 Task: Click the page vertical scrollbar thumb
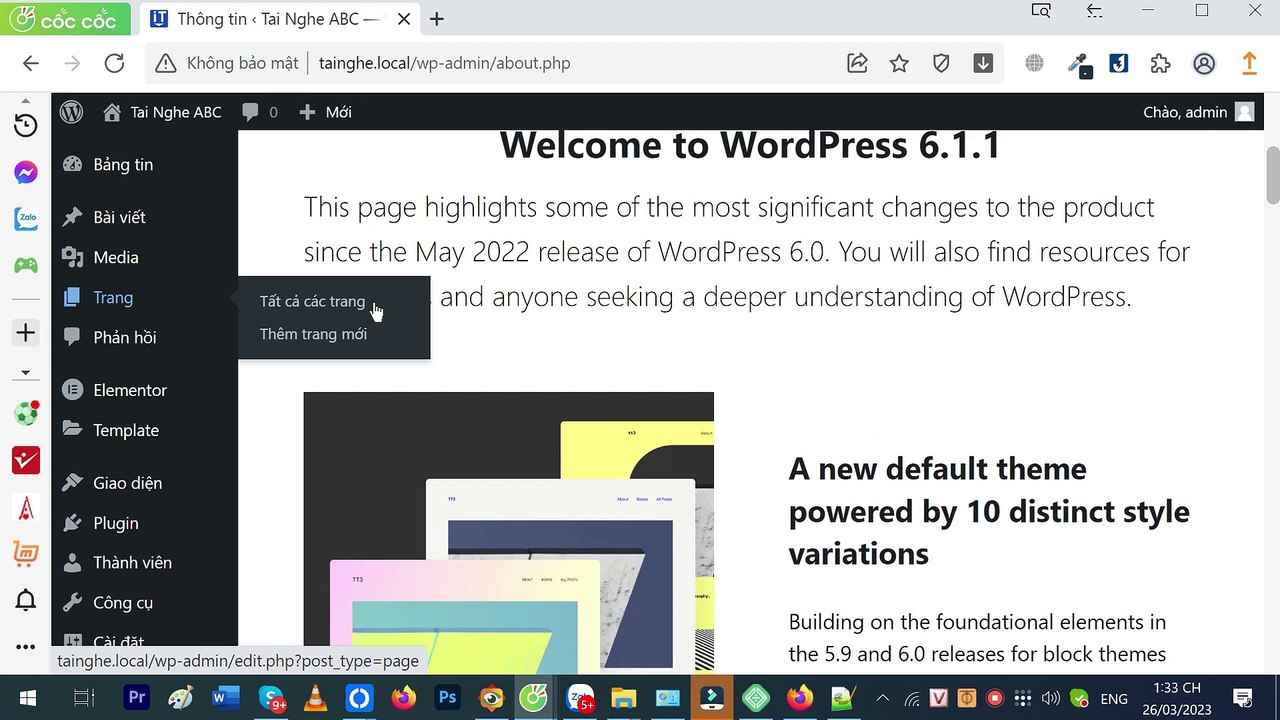[x=1273, y=174]
